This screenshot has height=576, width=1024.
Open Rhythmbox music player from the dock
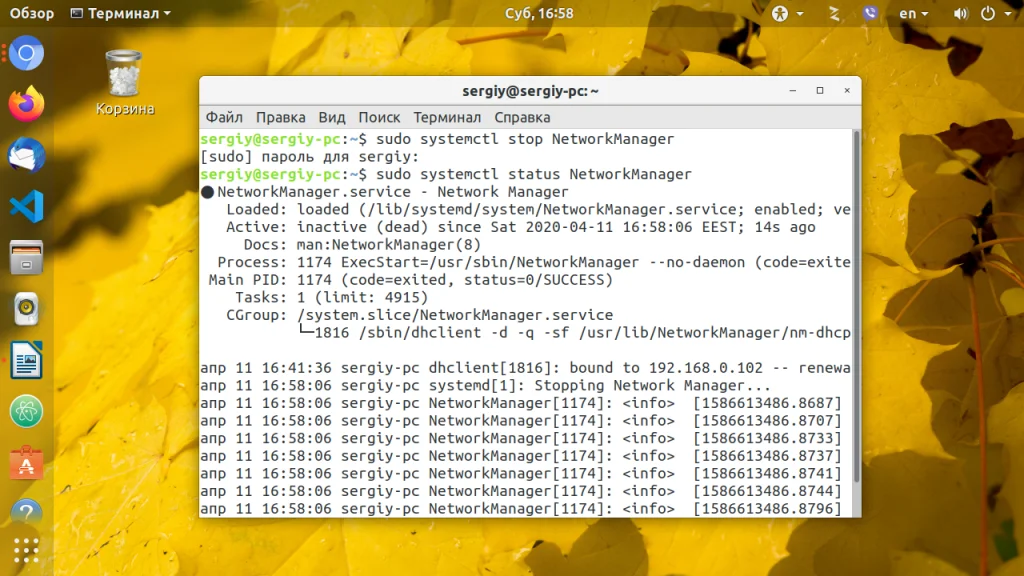pyautogui.click(x=26, y=309)
